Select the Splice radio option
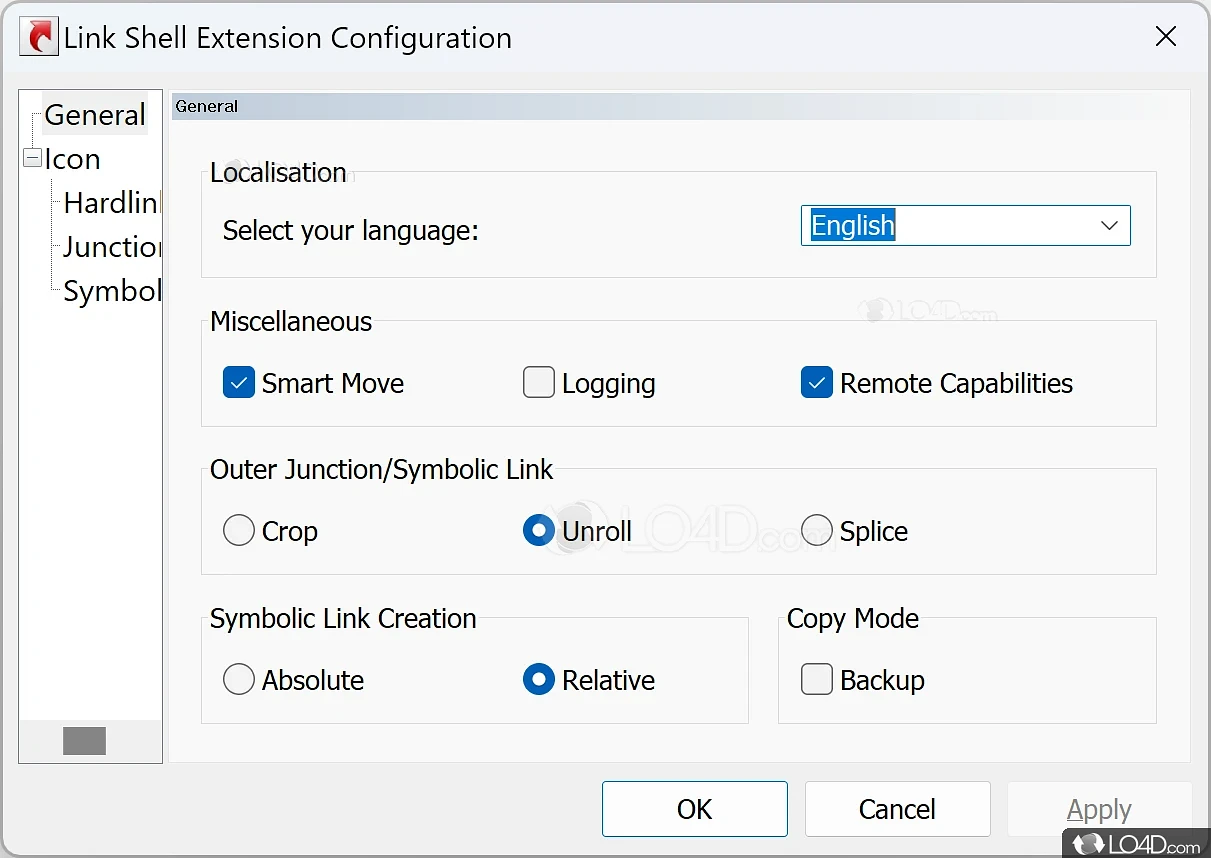 coord(817,531)
